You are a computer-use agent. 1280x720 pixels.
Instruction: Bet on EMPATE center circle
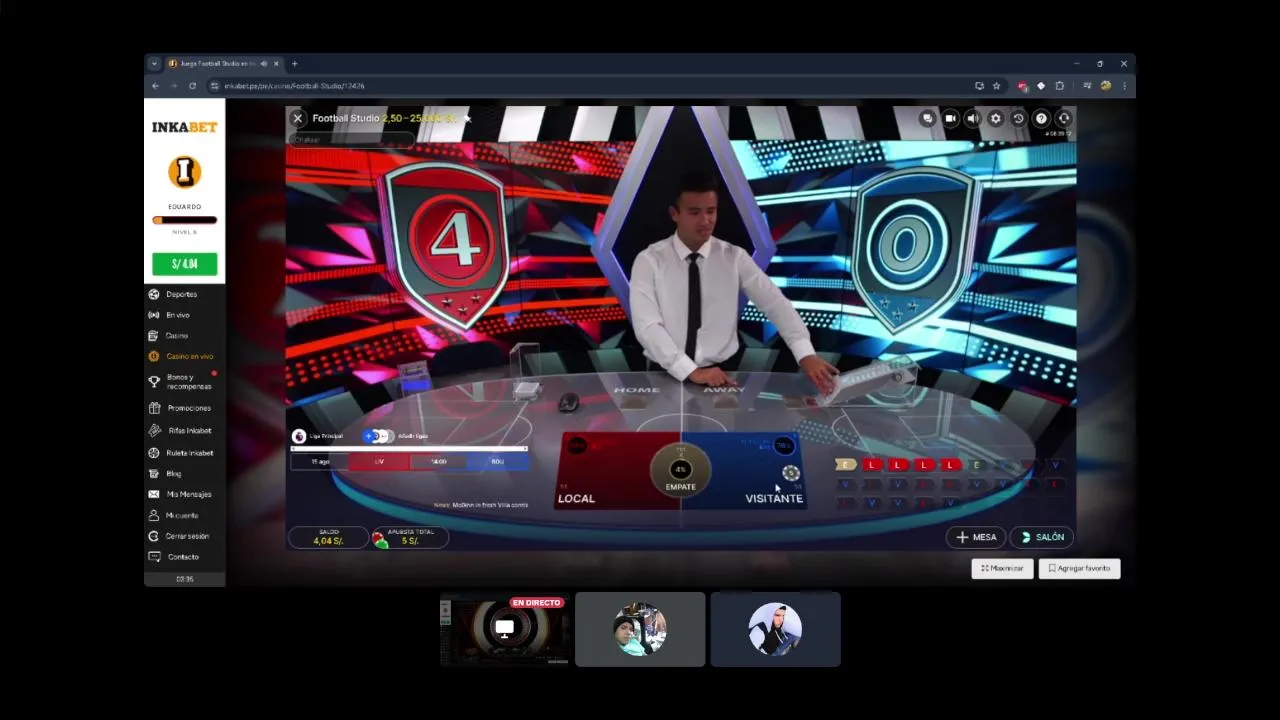point(681,469)
